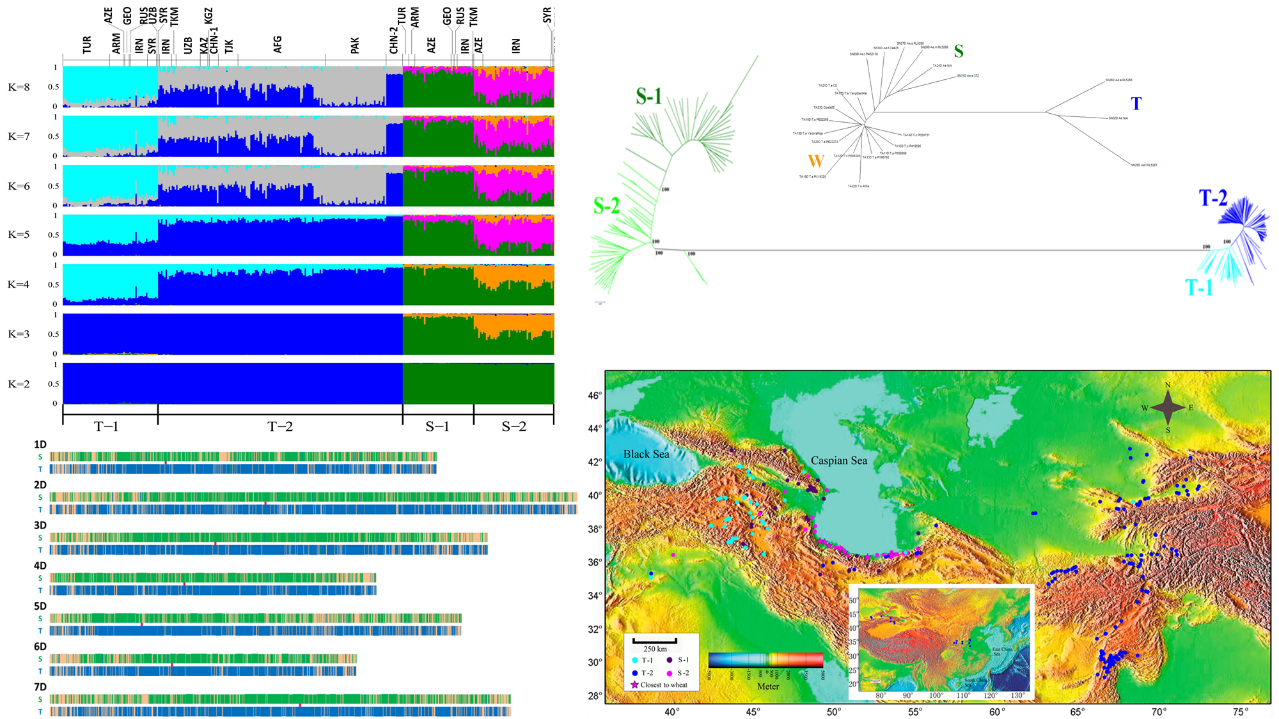The height and width of the screenshot is (719, 1279).
Task: Select the blue T-2 legend dot
Action: click(x=634, y=672)
